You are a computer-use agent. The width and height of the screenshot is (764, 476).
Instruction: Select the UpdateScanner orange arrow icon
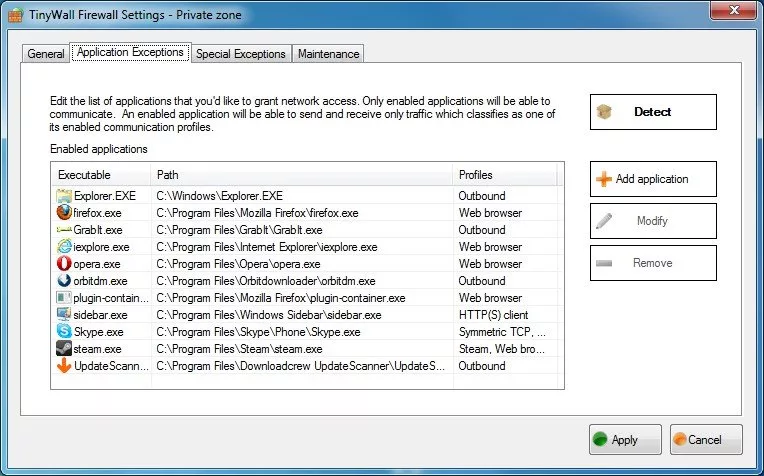point(64,365)
